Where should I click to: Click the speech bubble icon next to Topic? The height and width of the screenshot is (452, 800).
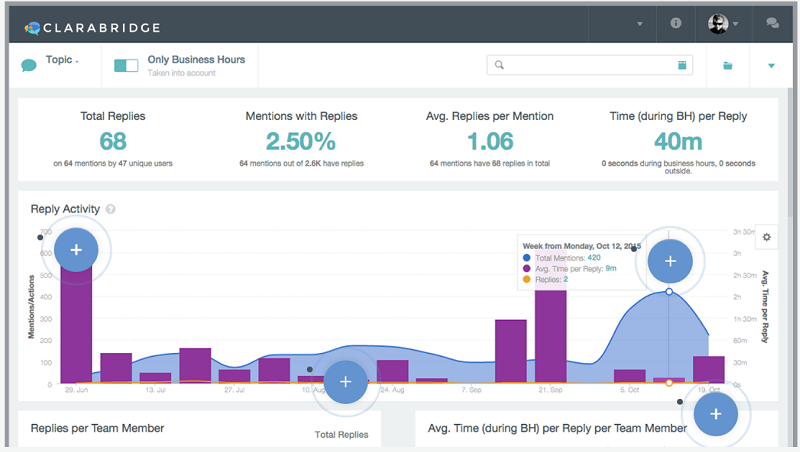point(29,65)
